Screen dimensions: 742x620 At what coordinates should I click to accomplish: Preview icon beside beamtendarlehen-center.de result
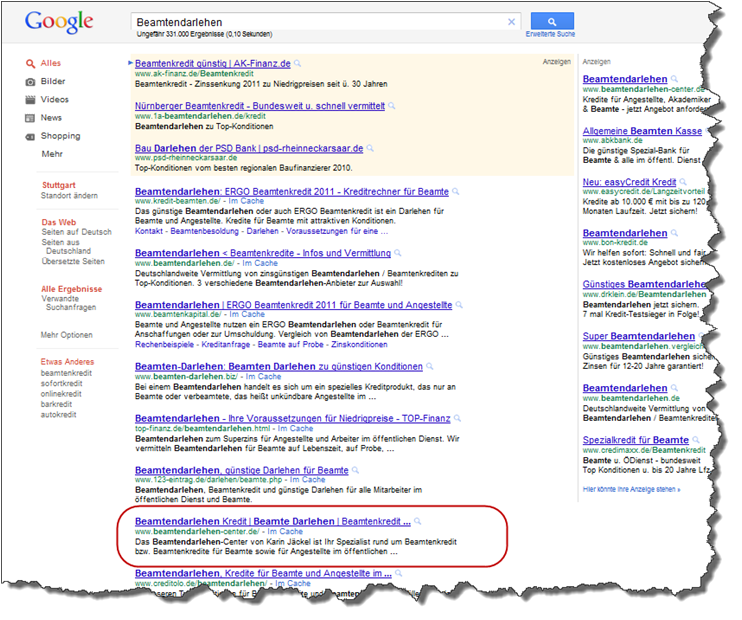click(418, 522)
